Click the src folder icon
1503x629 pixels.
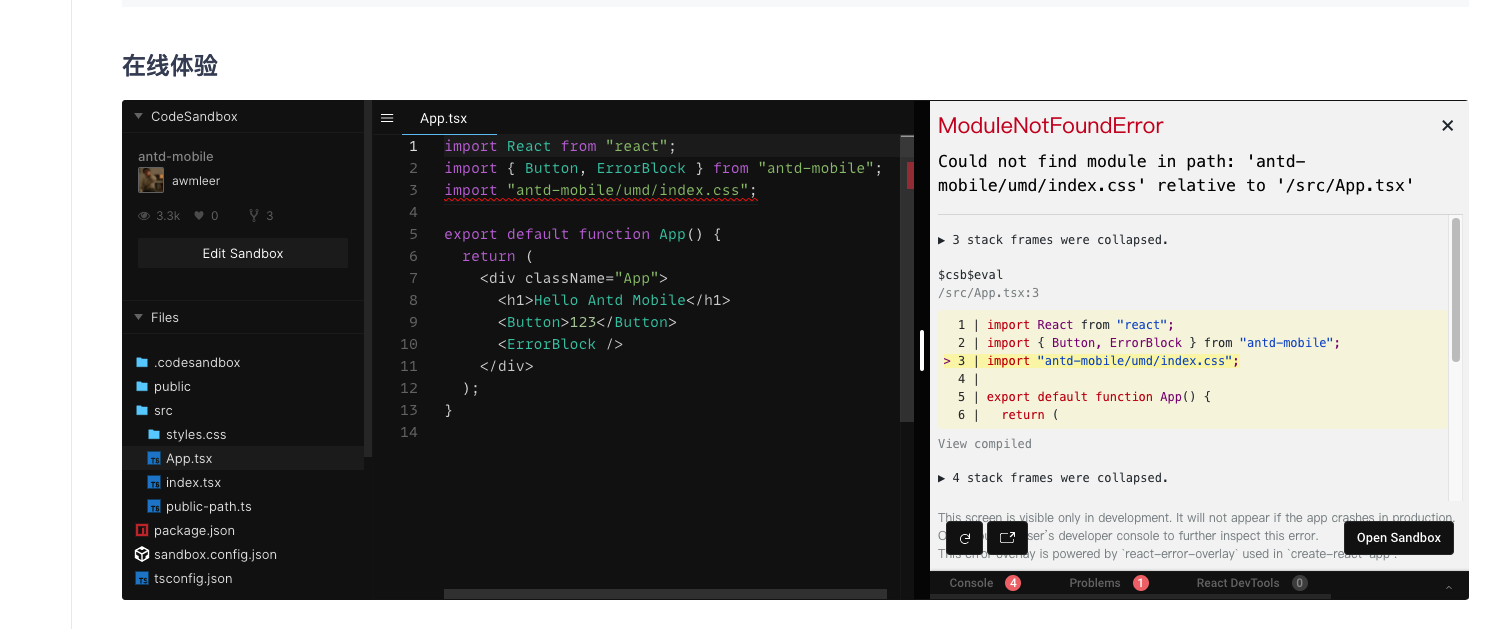click(x=142, y=410)
